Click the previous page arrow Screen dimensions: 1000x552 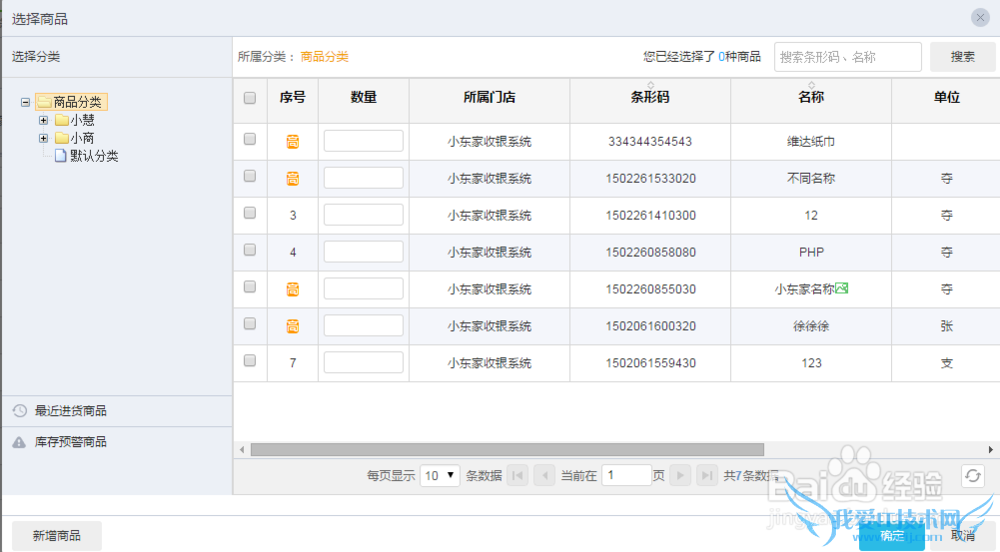pos(544,476)
